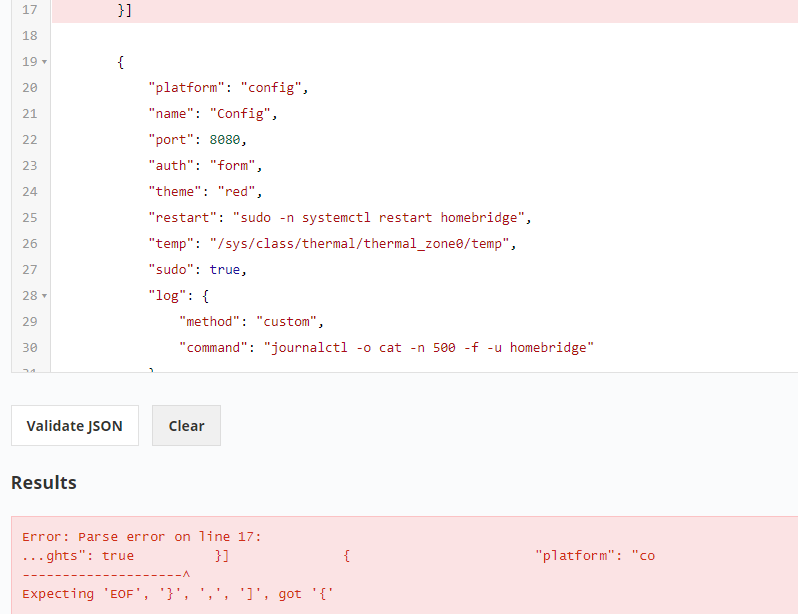Screen dimensions: 798x614
Task: Click the port number 8080
Action: (225, 140)
